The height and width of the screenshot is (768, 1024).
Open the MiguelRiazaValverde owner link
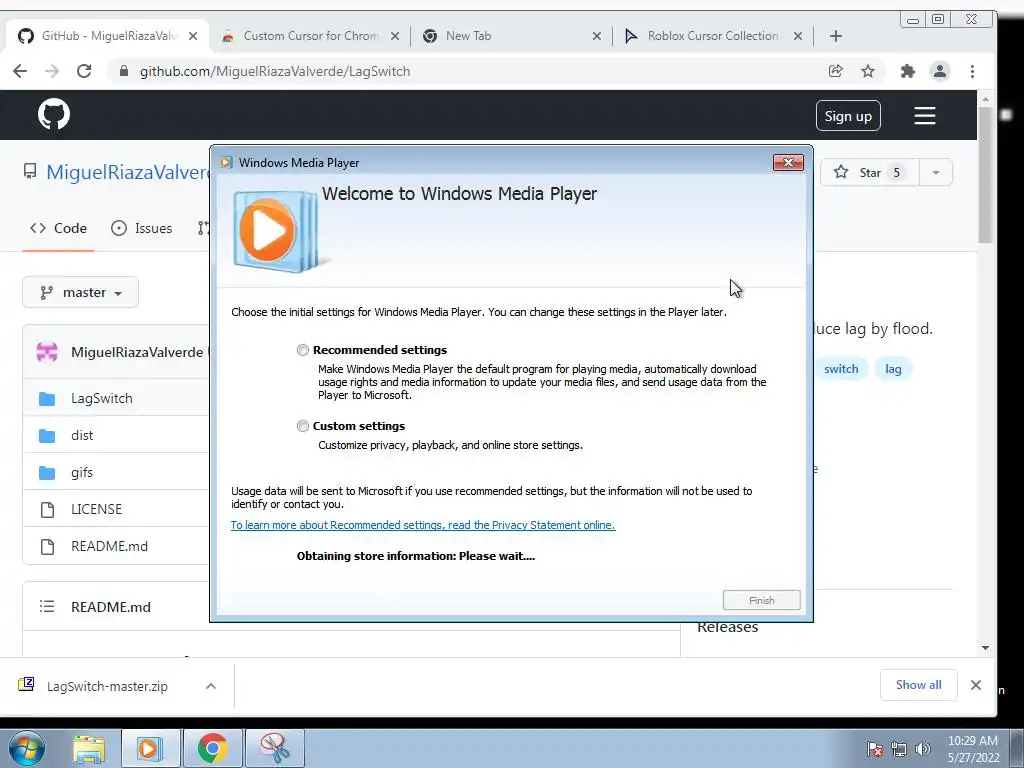pyautogui.click(x=127, y=172)
